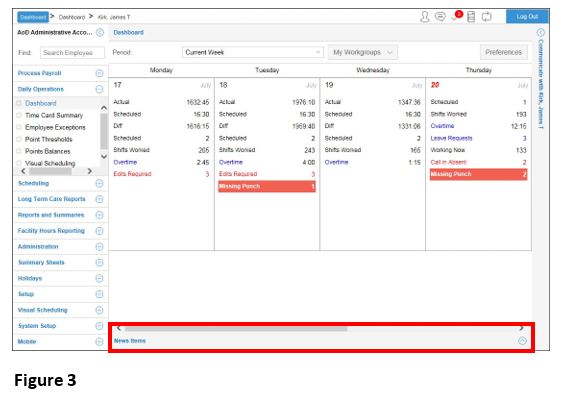561x396 pixels.
Task: Click the second Dashboard breadcrumb link
Action: click(72, 17)
